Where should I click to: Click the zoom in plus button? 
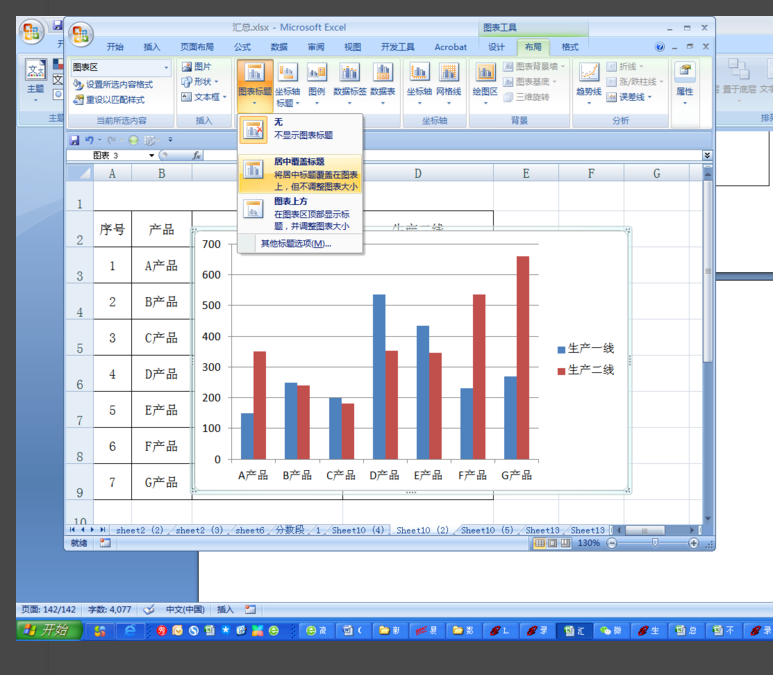tap(694, 543)
